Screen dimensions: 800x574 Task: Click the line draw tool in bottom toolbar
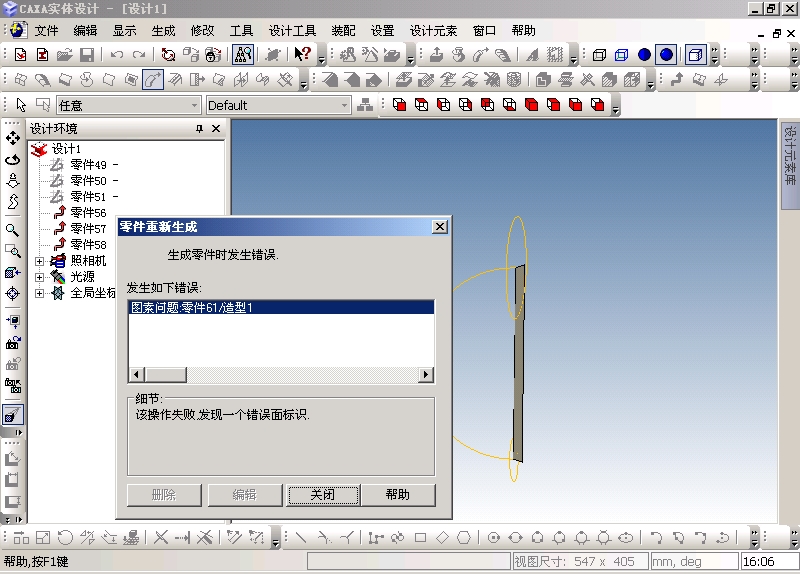point(301,537)
